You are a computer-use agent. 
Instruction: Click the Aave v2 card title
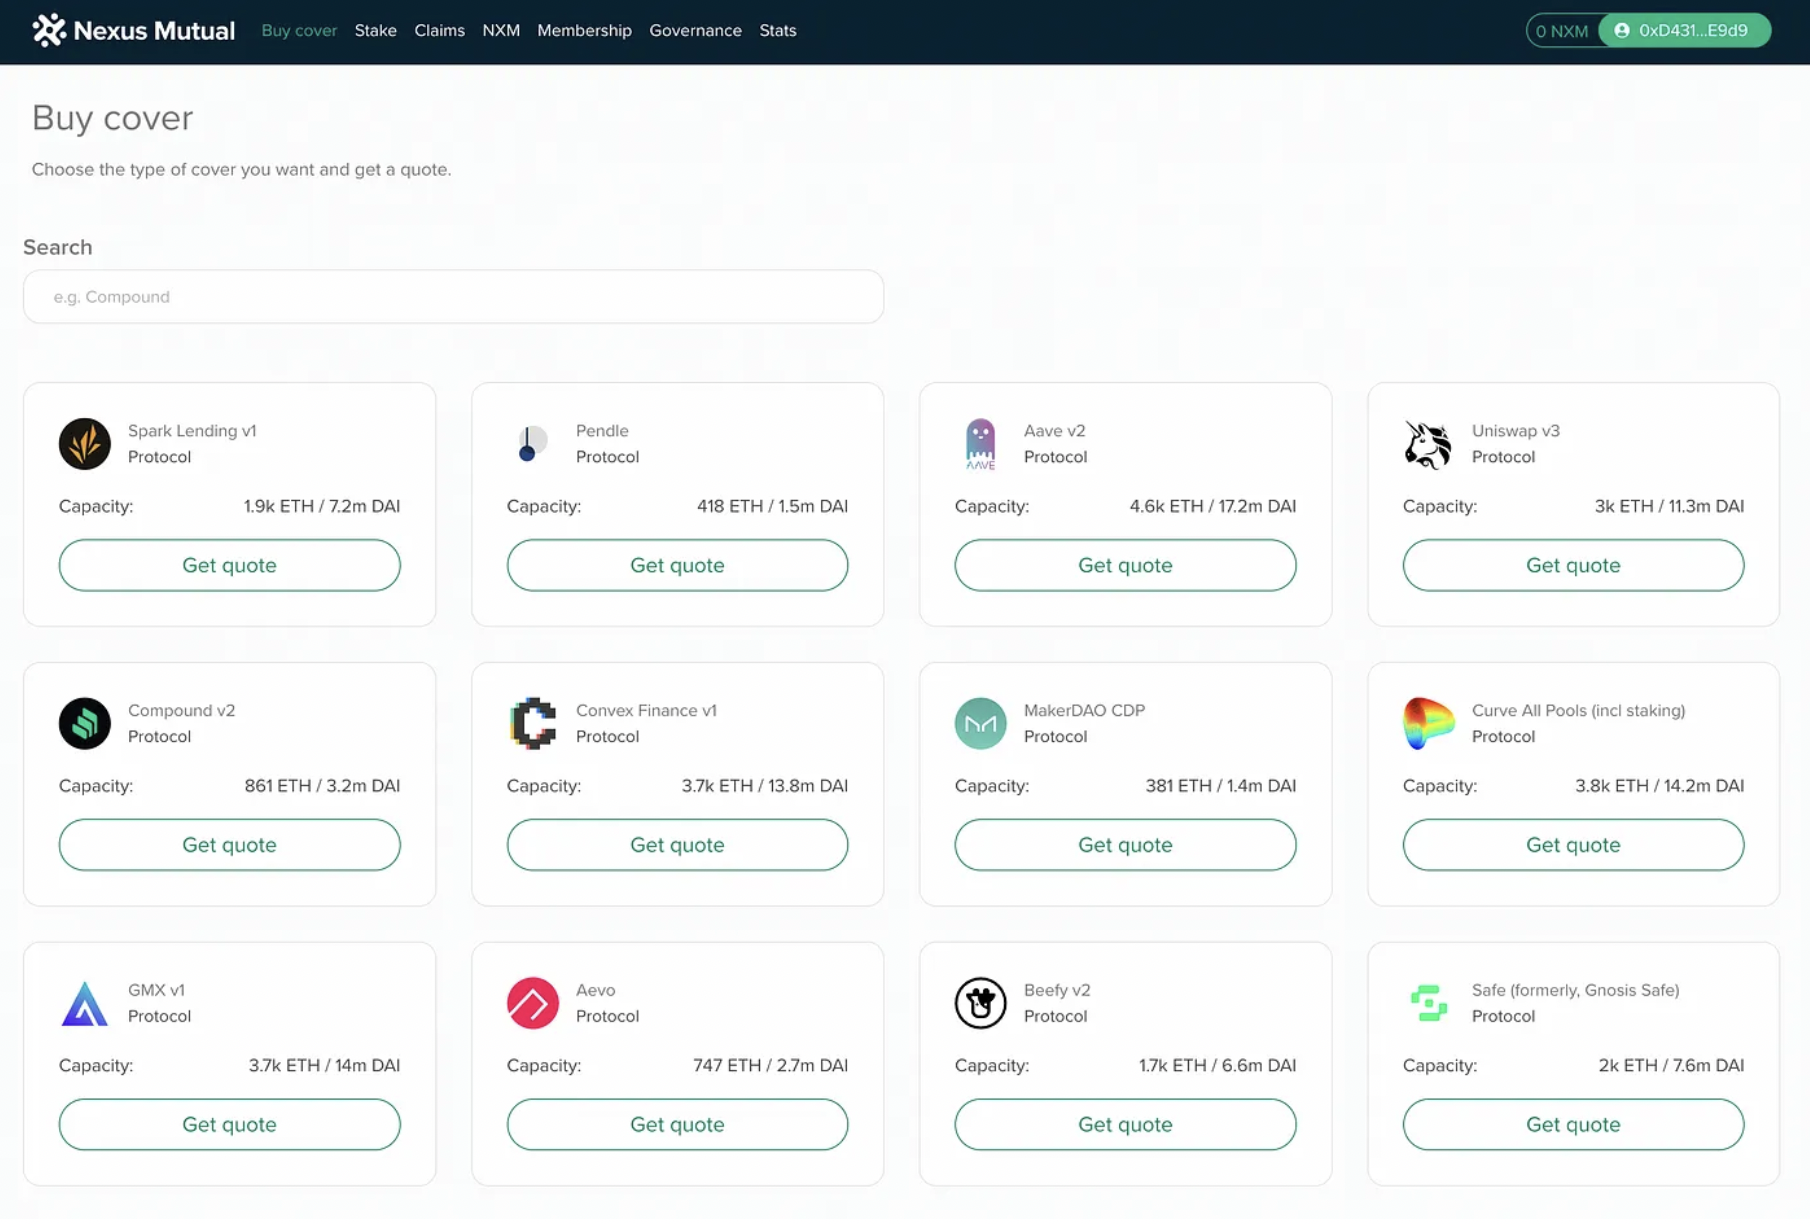[1054, 430]
